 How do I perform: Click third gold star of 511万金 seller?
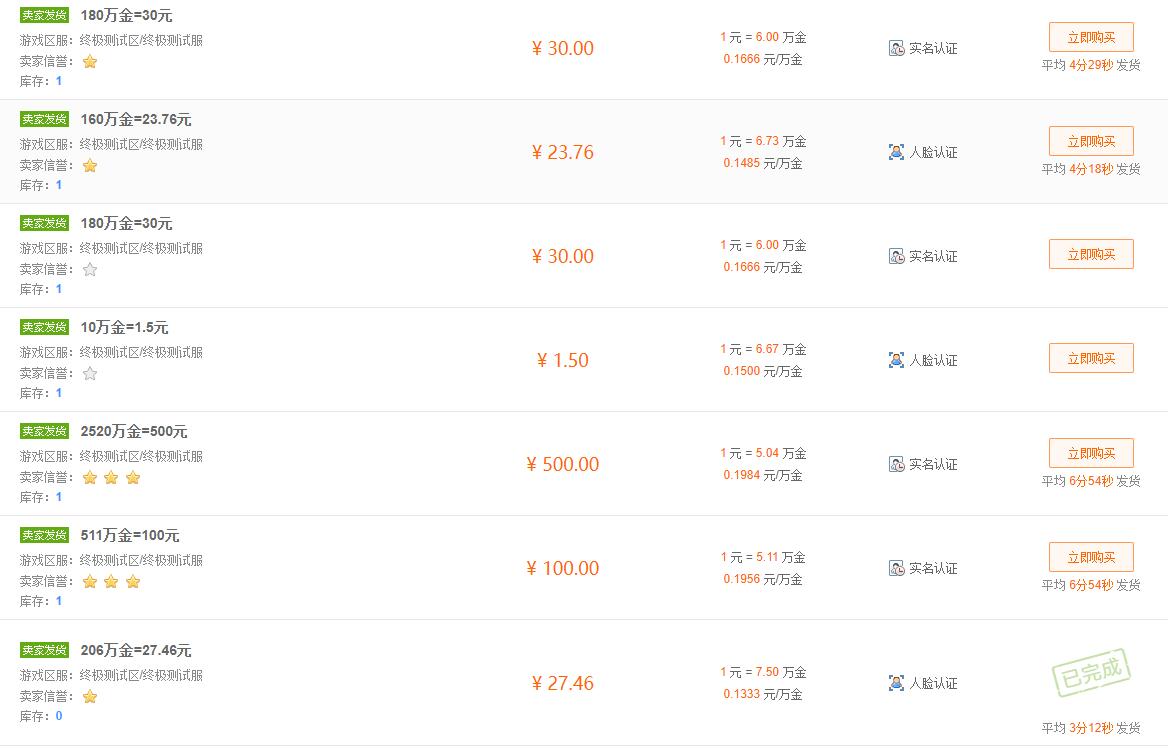[133, 581]
